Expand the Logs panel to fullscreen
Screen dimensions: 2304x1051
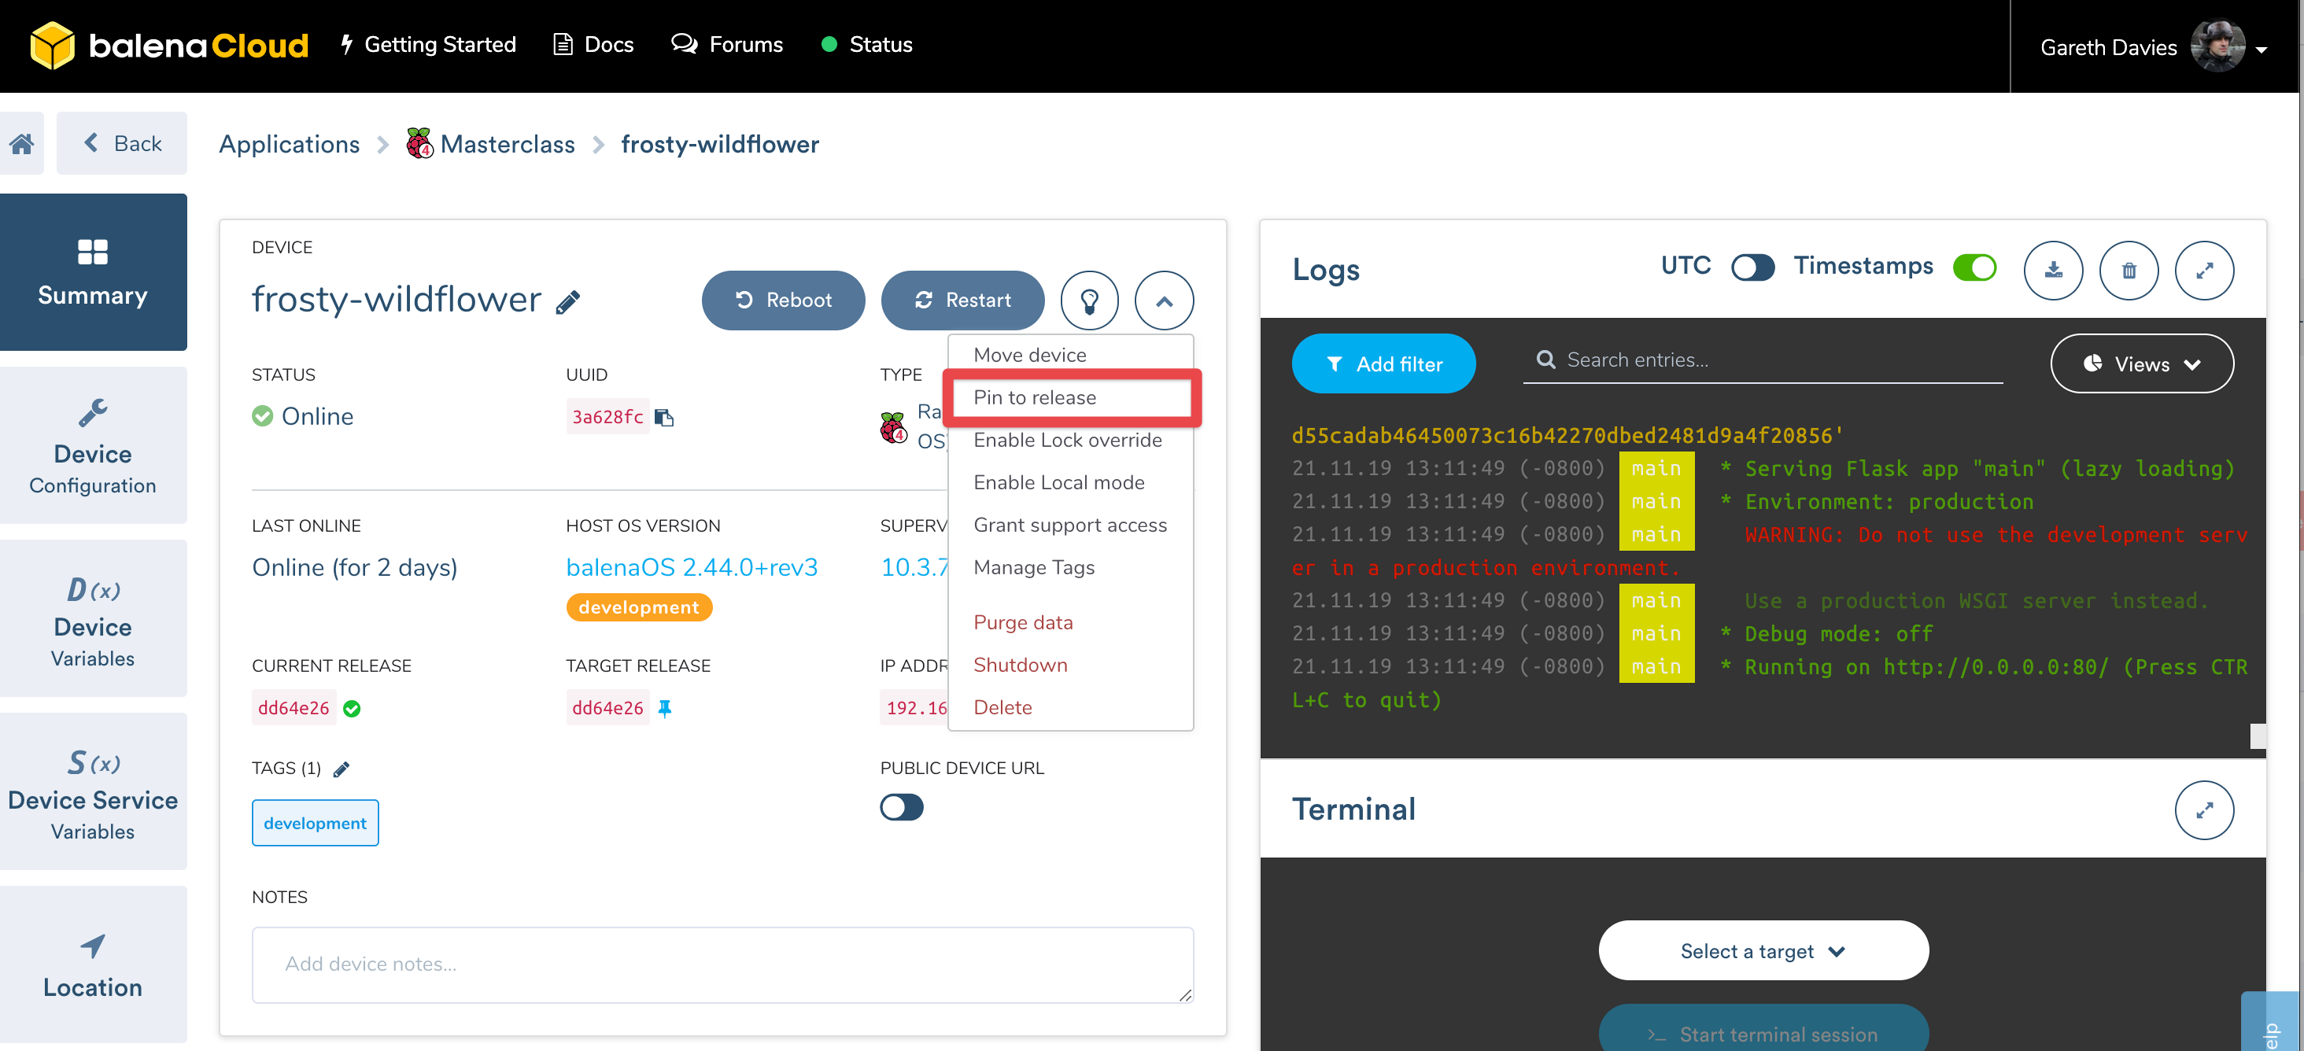point(2204,270)
